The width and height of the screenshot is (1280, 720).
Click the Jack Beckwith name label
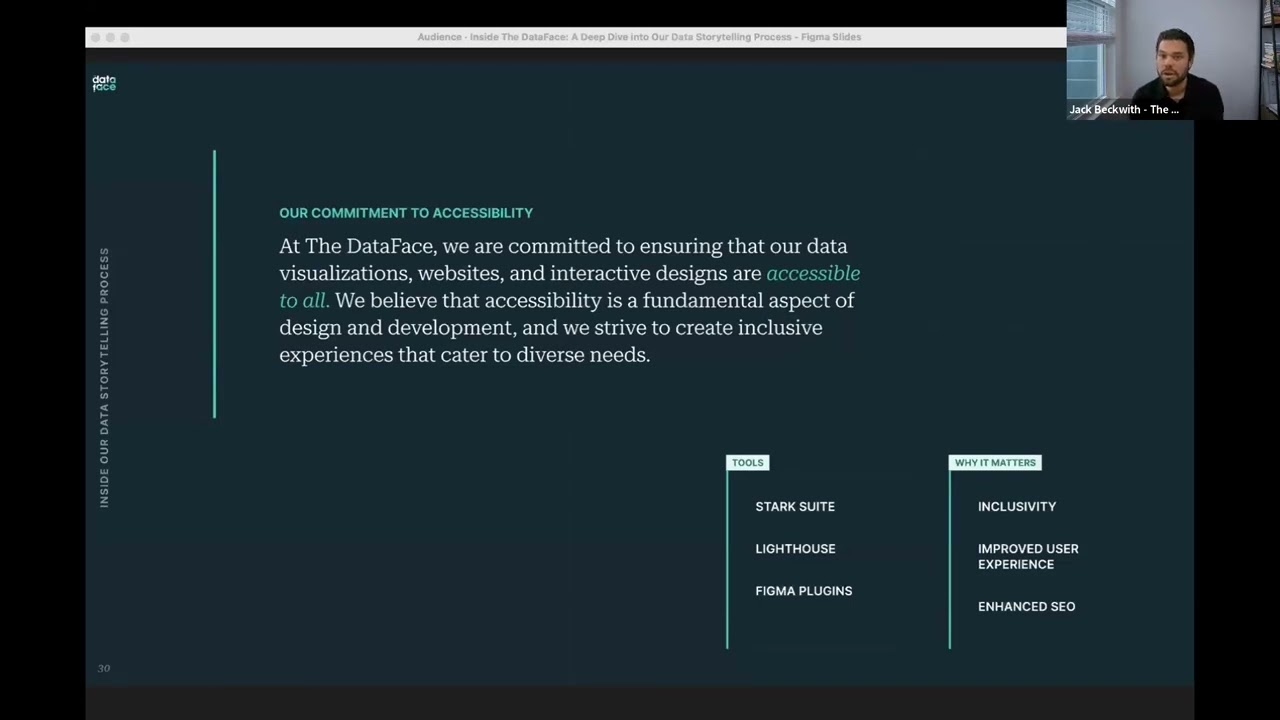point(1124,110)
